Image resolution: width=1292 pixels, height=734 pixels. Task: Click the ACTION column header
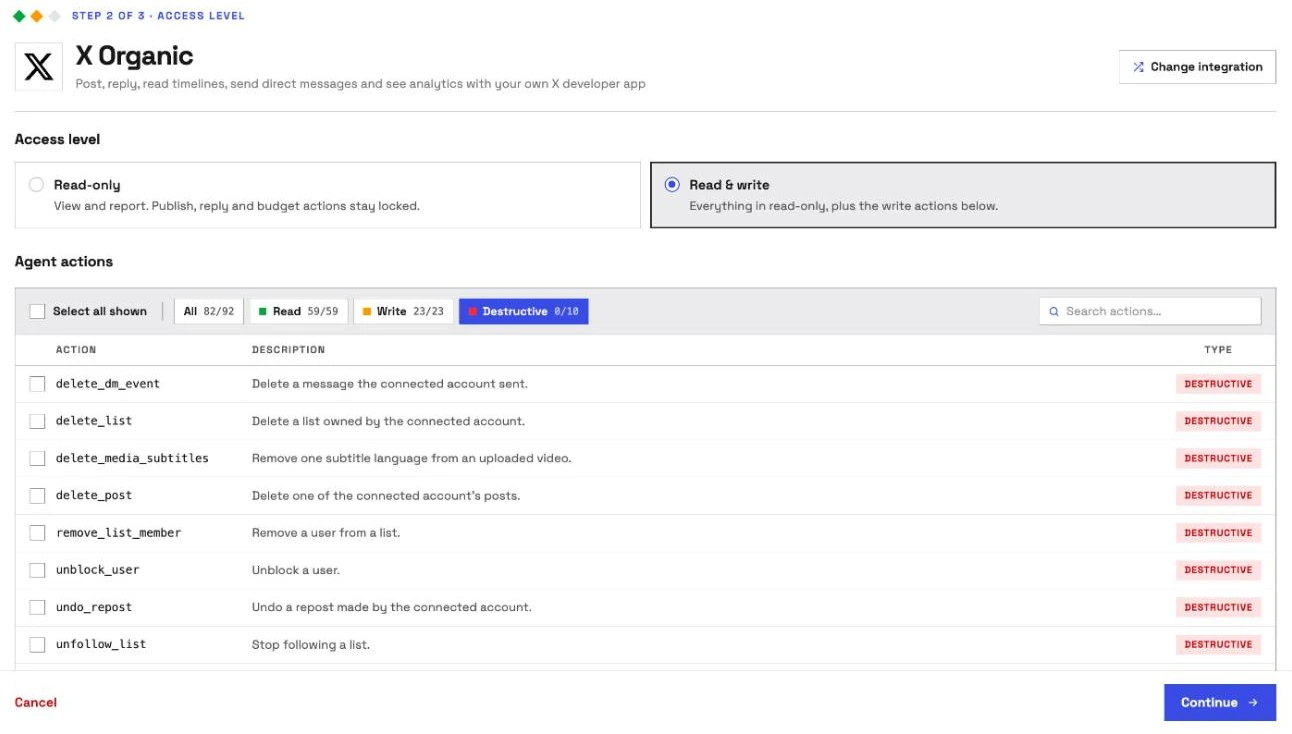[76, 350]
